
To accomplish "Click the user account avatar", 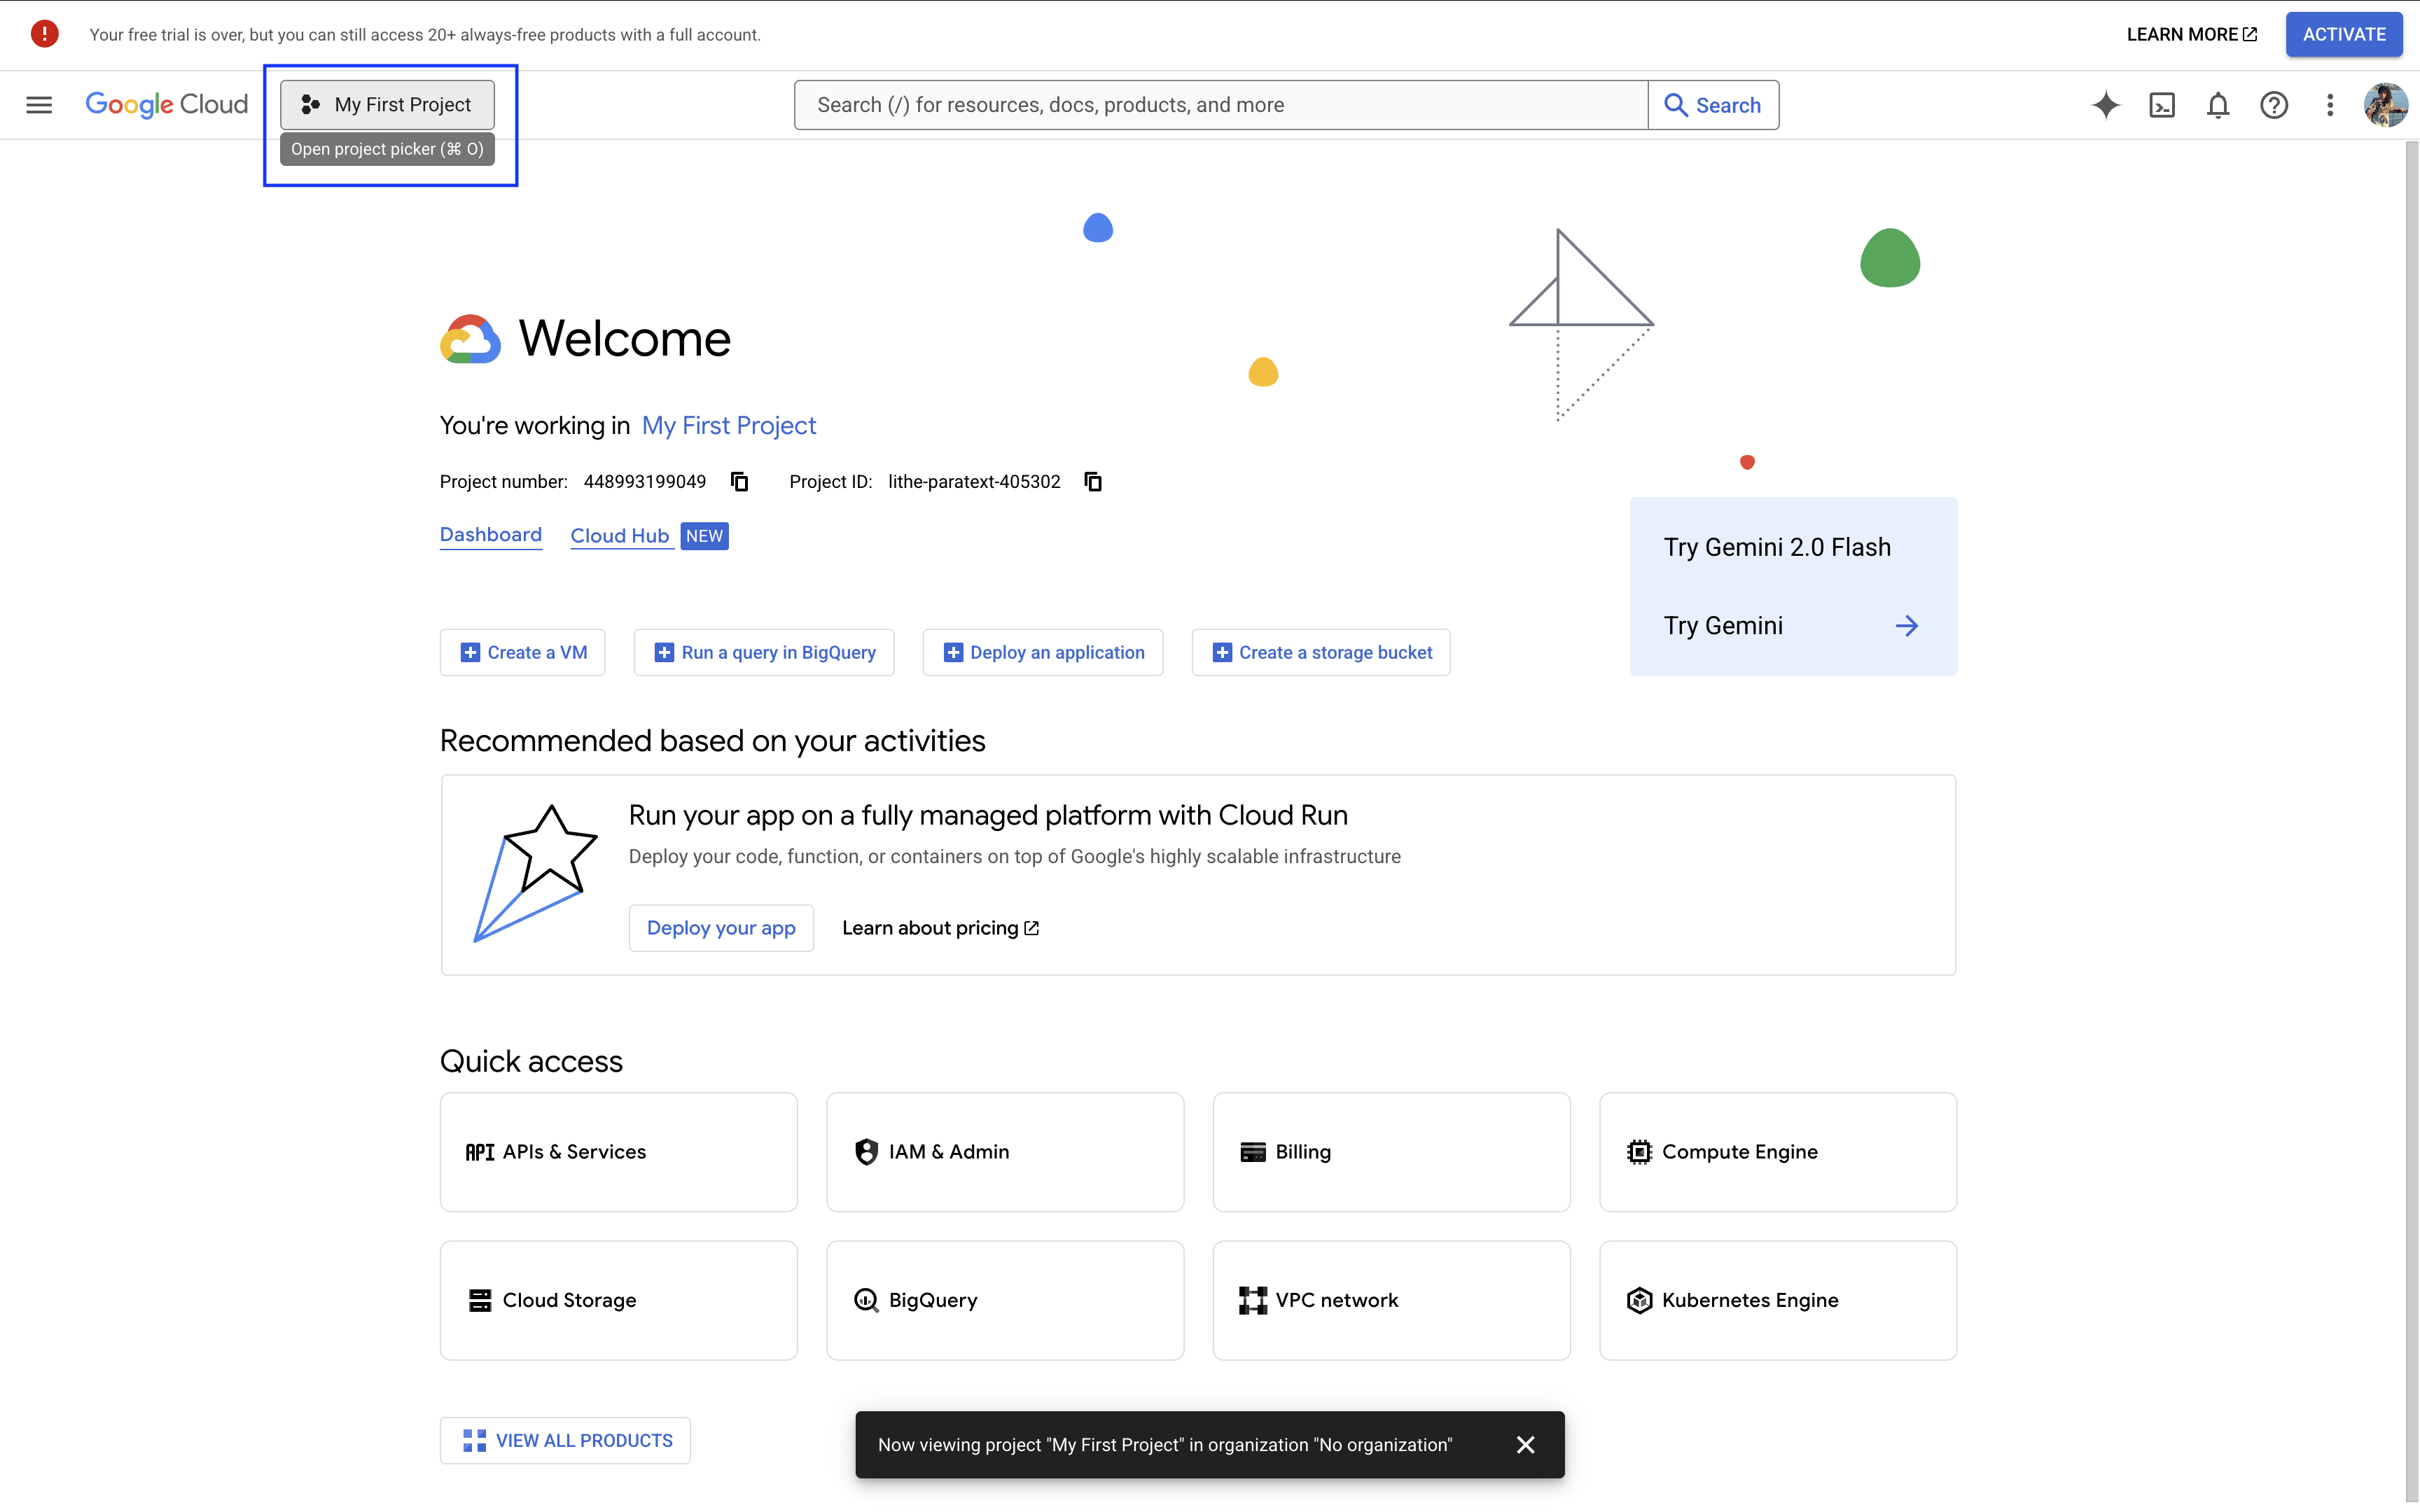I will (2385, 105).
